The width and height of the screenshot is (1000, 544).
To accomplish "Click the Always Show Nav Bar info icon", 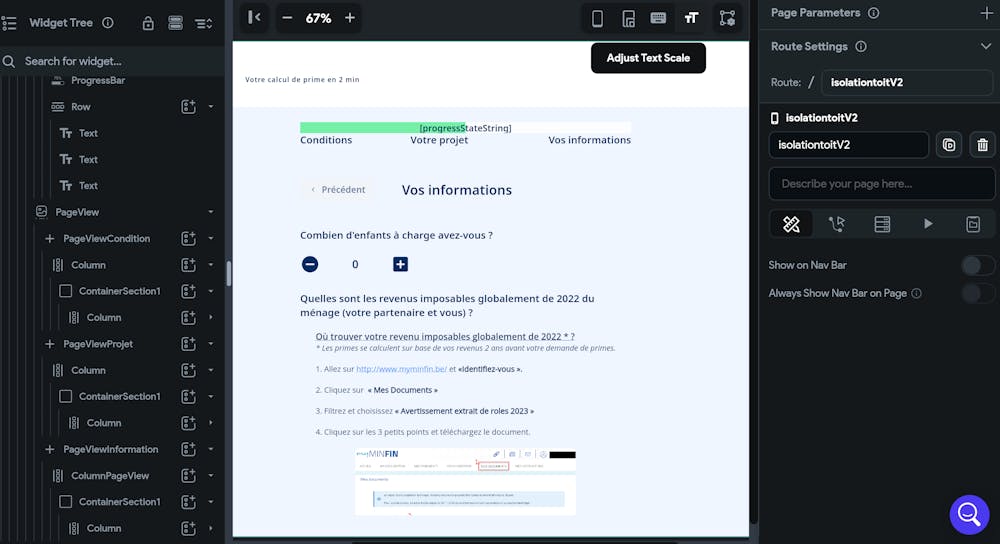I will (916, 293).
